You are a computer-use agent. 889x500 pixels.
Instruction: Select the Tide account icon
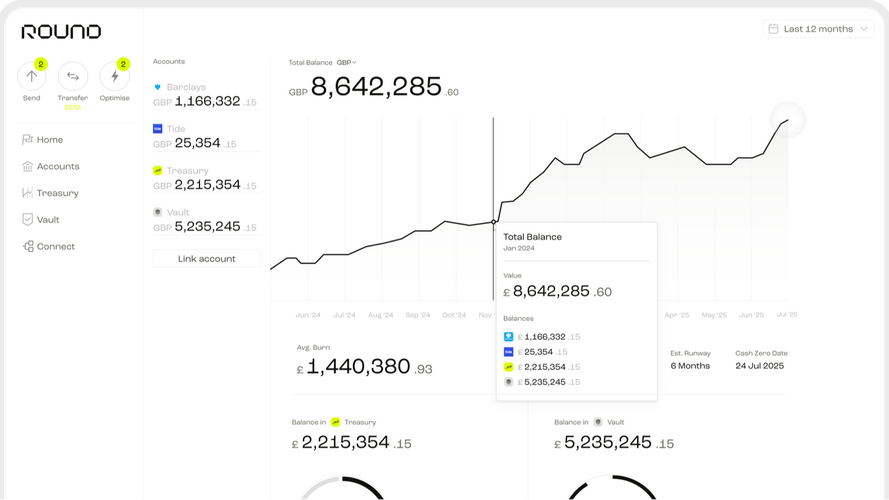(158, 129)
